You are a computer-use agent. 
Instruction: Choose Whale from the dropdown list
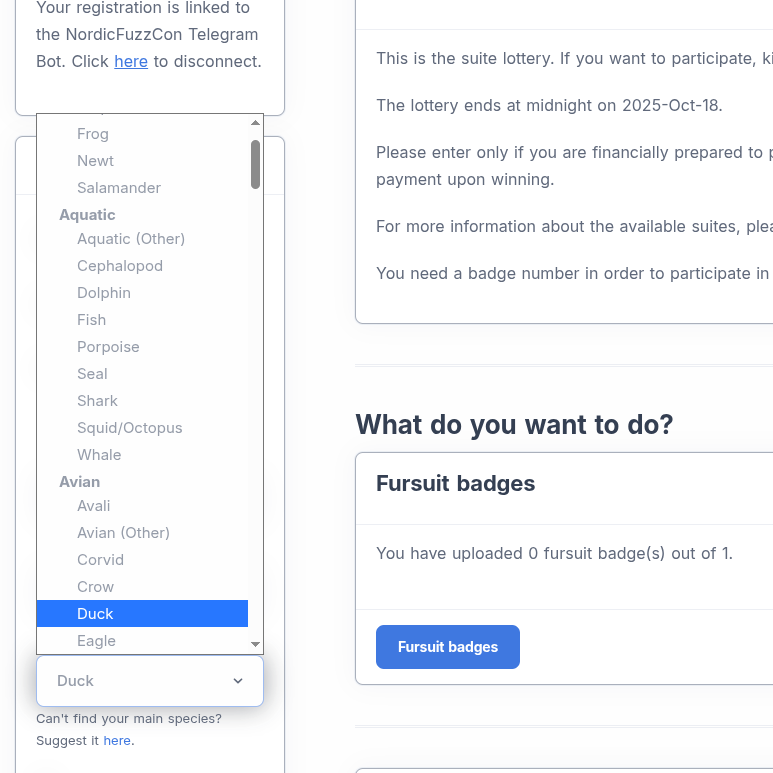[x=99, y=455]
